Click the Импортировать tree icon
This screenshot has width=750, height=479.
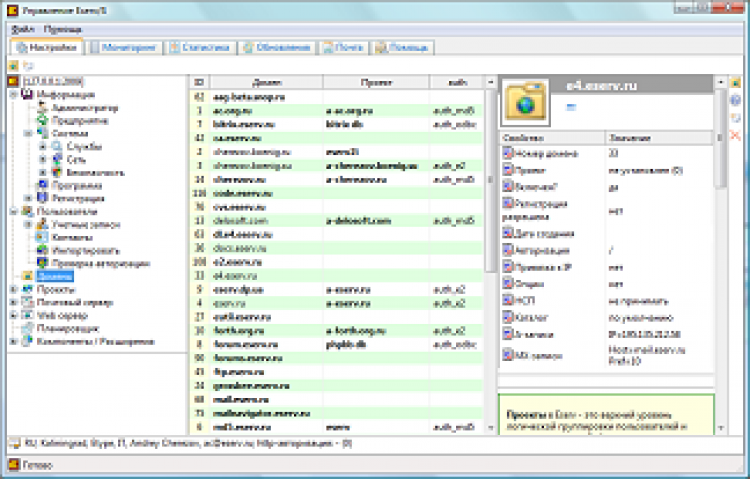coord(43,250)
